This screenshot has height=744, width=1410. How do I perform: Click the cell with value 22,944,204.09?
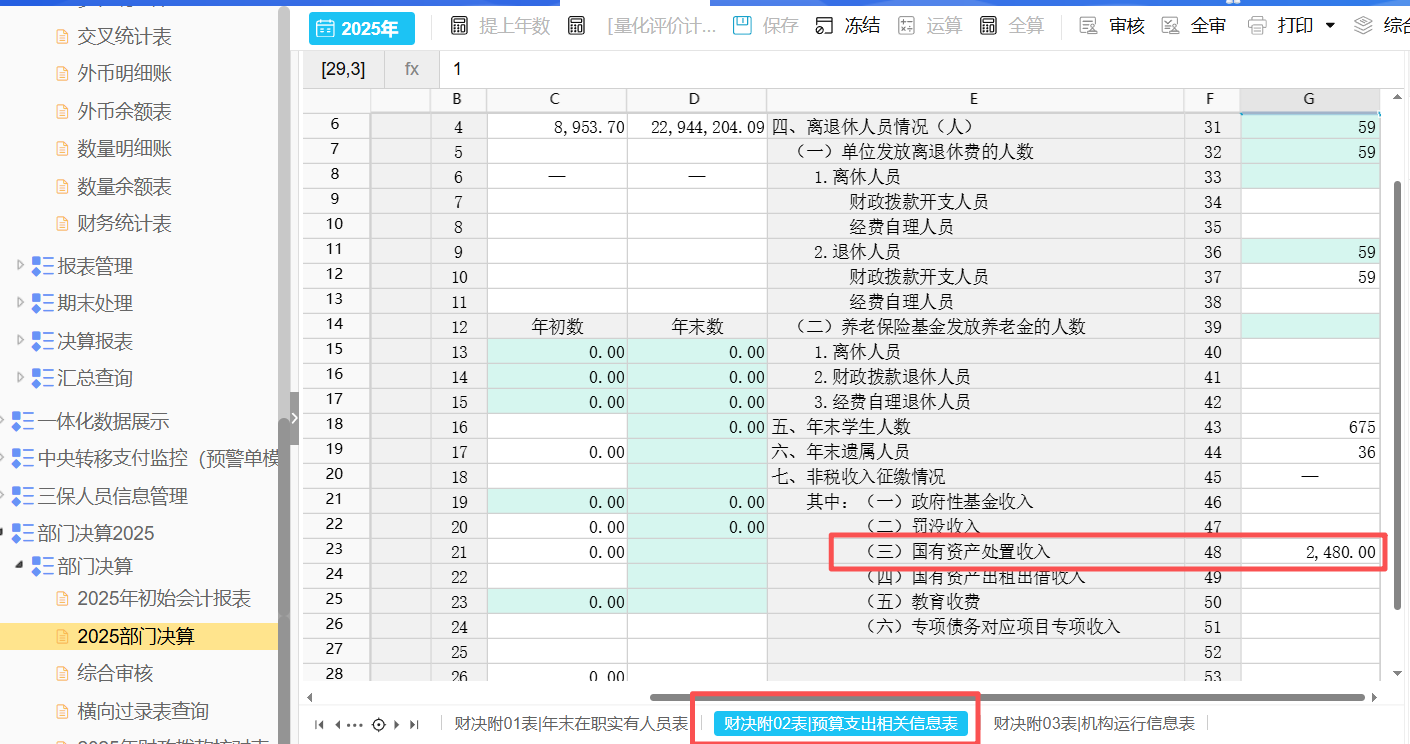click(x=697, y=127)
